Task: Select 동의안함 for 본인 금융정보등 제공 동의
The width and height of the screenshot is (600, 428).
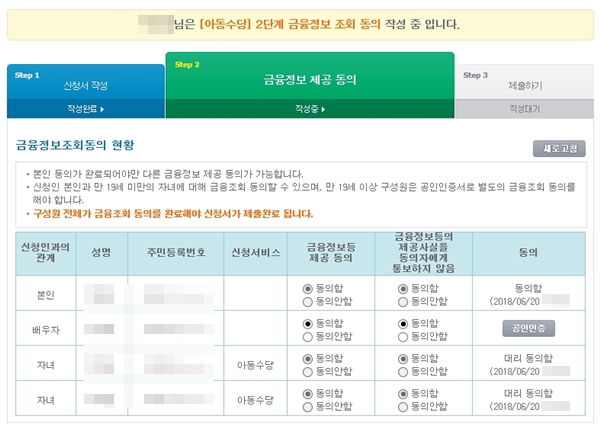Action: coord(307,300)
